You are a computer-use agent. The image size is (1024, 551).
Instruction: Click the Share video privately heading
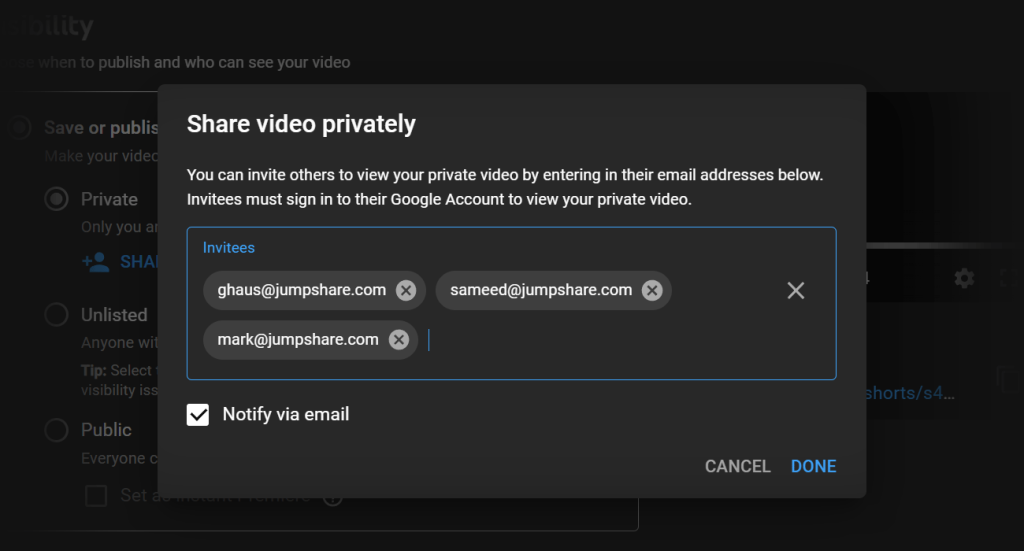coord(301,124)
